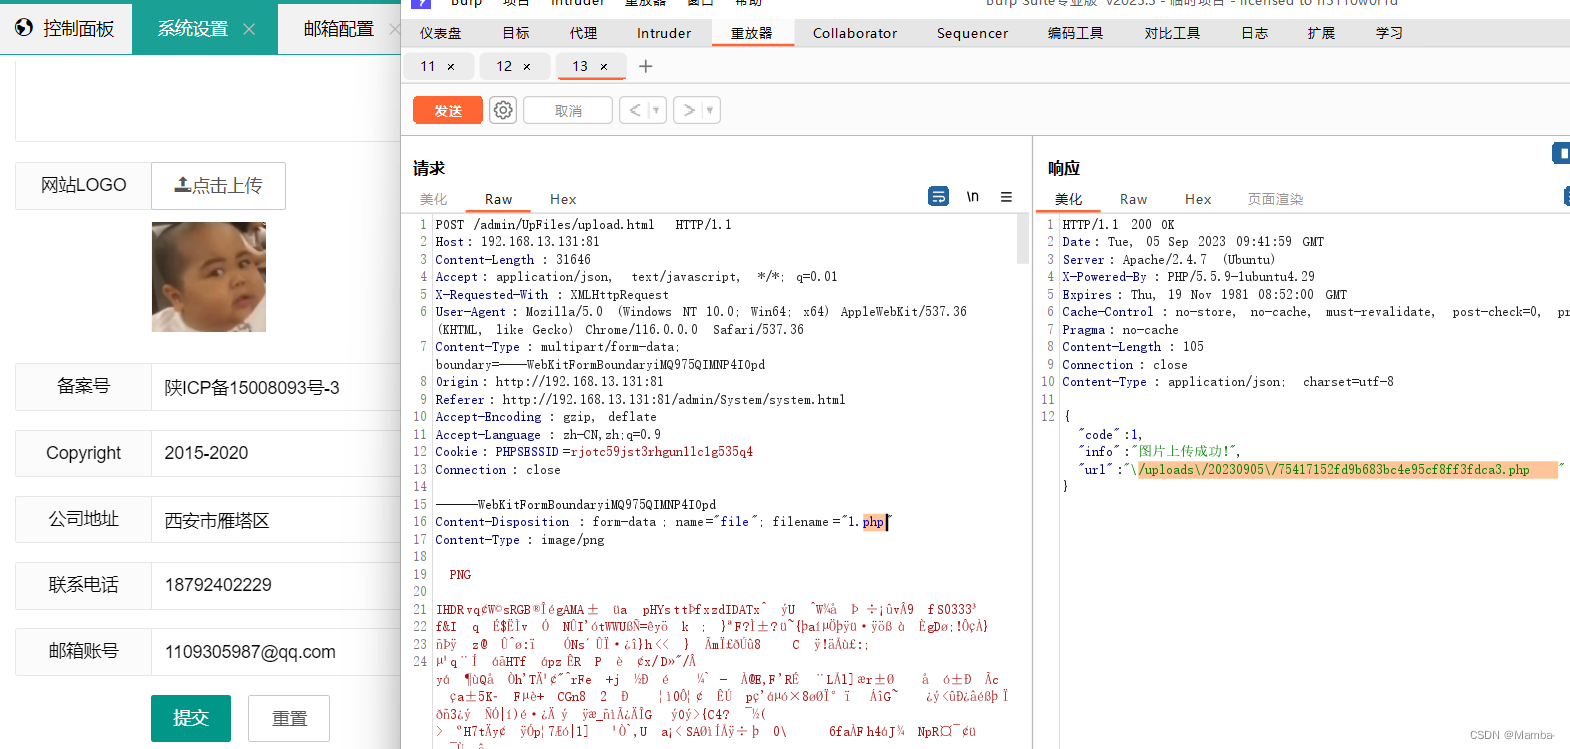Switch response view to Raw
Screen dimensions: 1570x749
tap(1133, 199)
